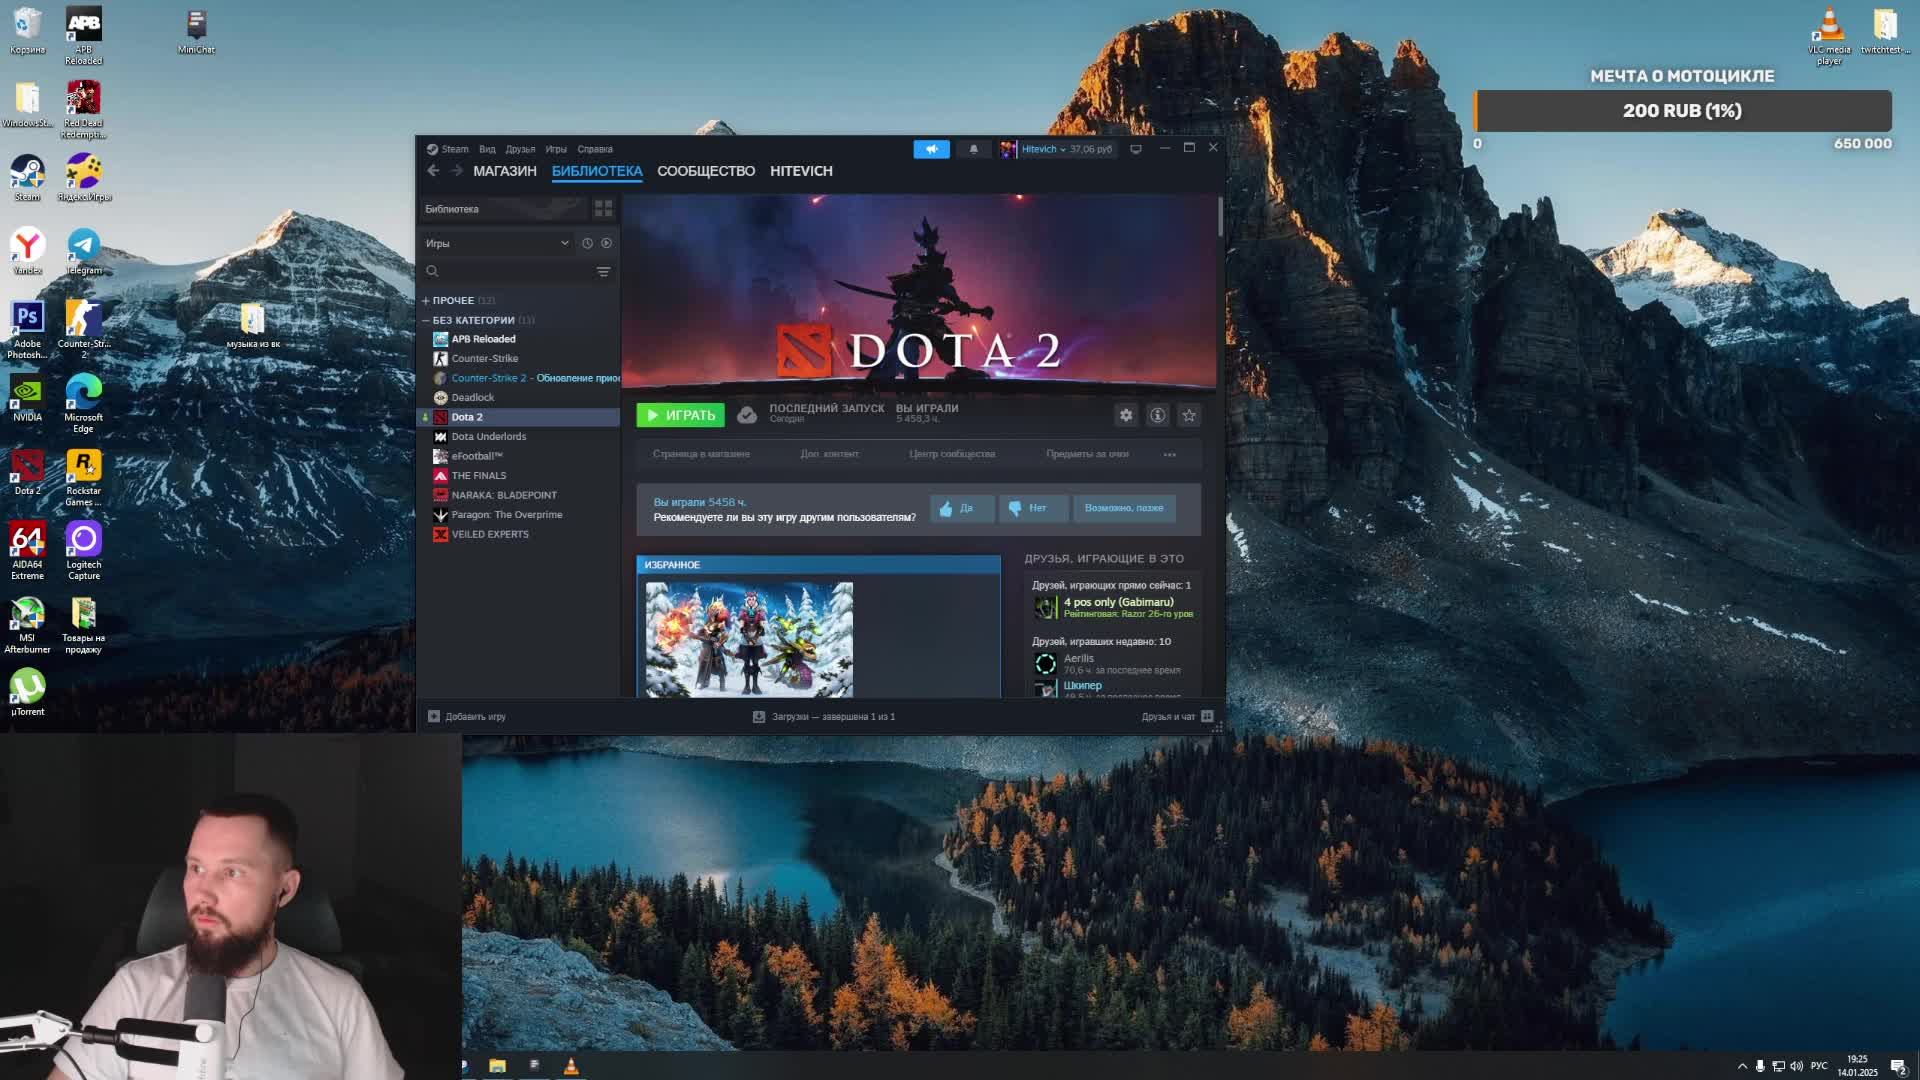Open the Dota 2 settings gear

pos(1126,415)
